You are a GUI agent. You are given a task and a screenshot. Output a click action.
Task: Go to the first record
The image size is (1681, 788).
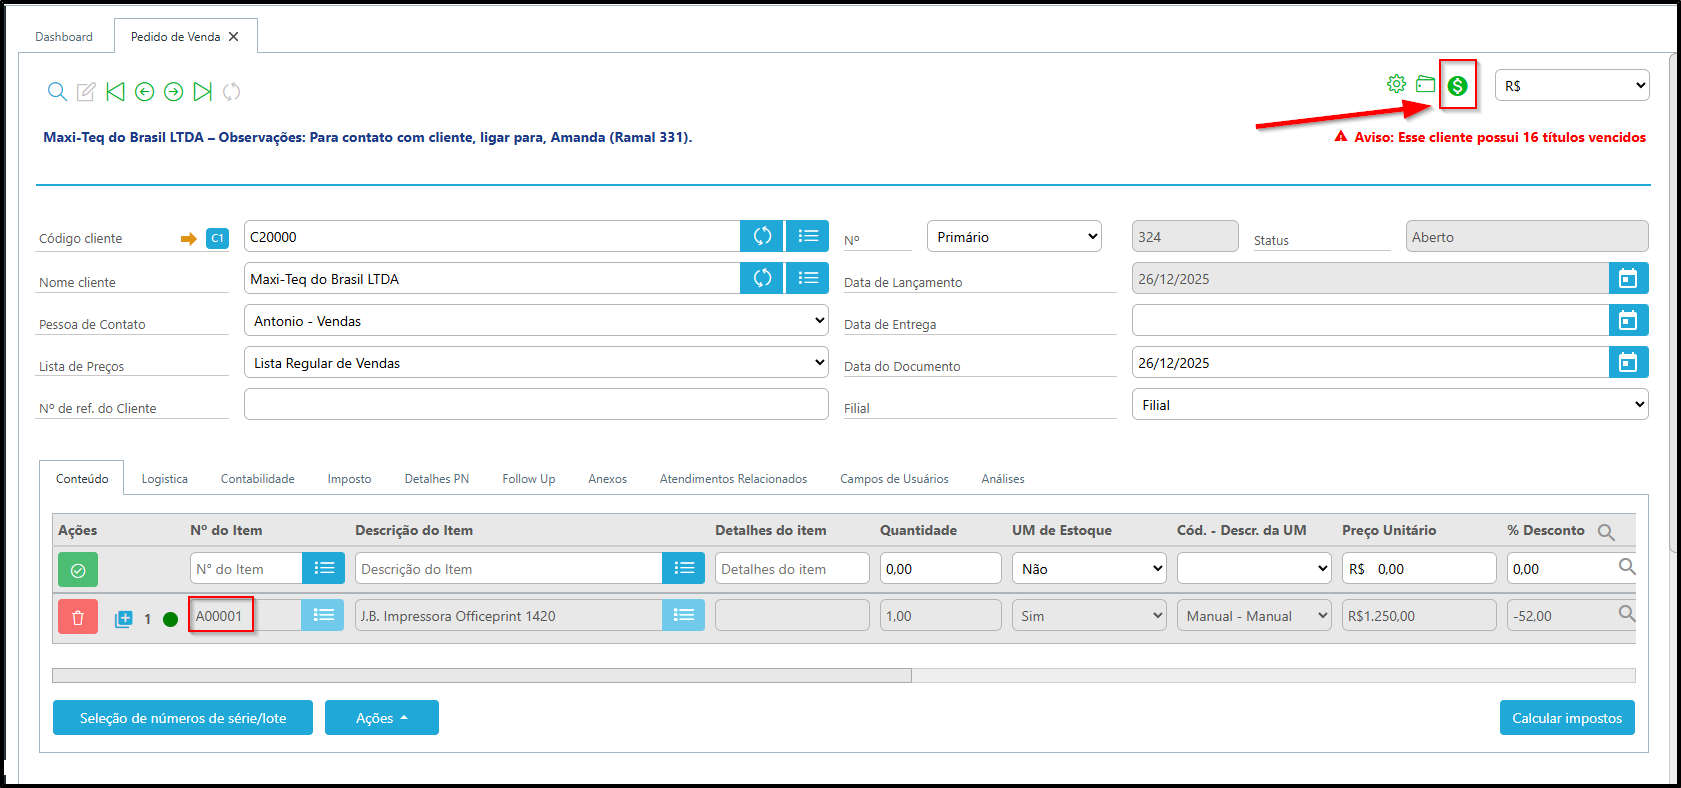[x=115, y=92]
